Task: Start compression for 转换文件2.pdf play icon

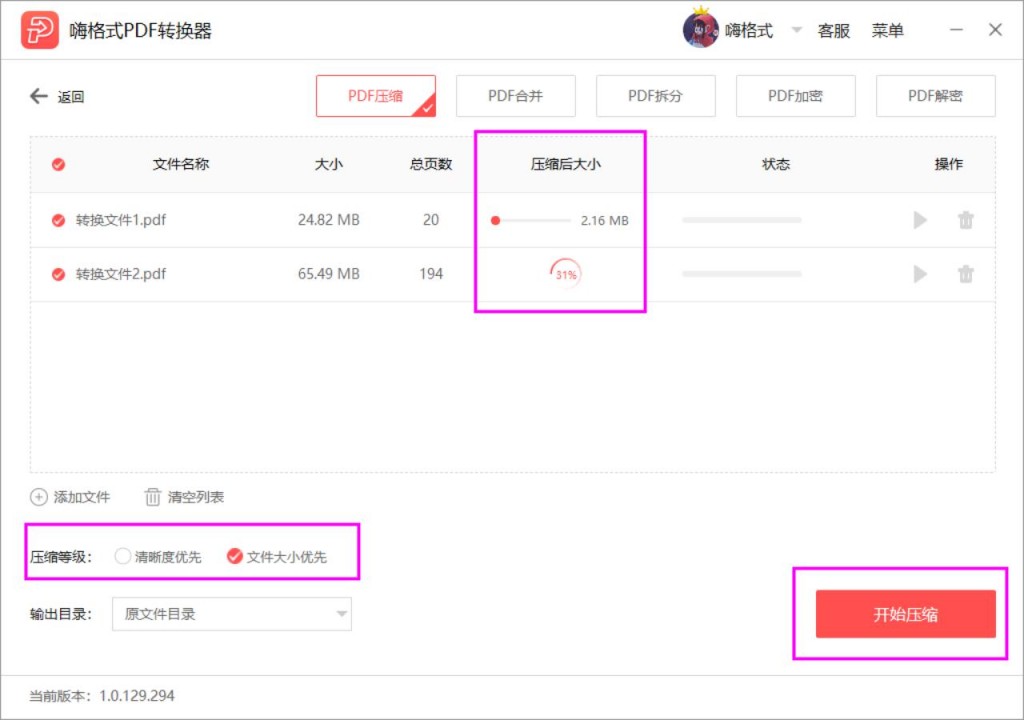Action: [x=920, y=274]
